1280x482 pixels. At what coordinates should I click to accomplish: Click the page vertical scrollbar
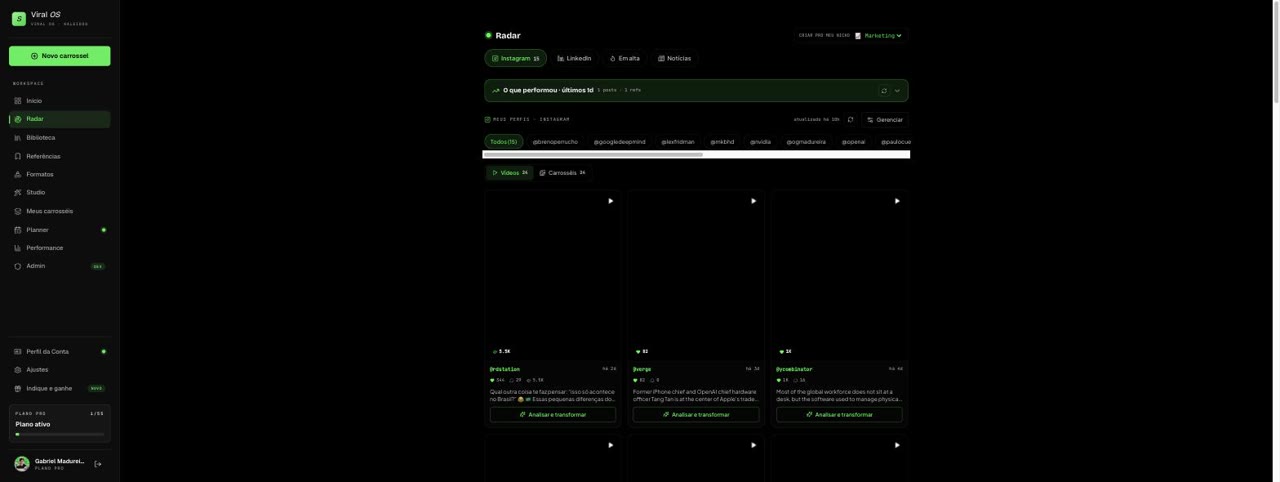point(1276,52)
